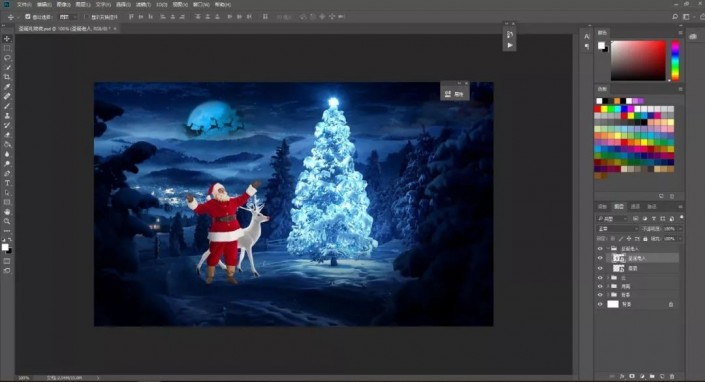The height and width of the screenshot is (382, 705).
Task: Select the Zoom magnifier tool
Action: pos(7,221)
